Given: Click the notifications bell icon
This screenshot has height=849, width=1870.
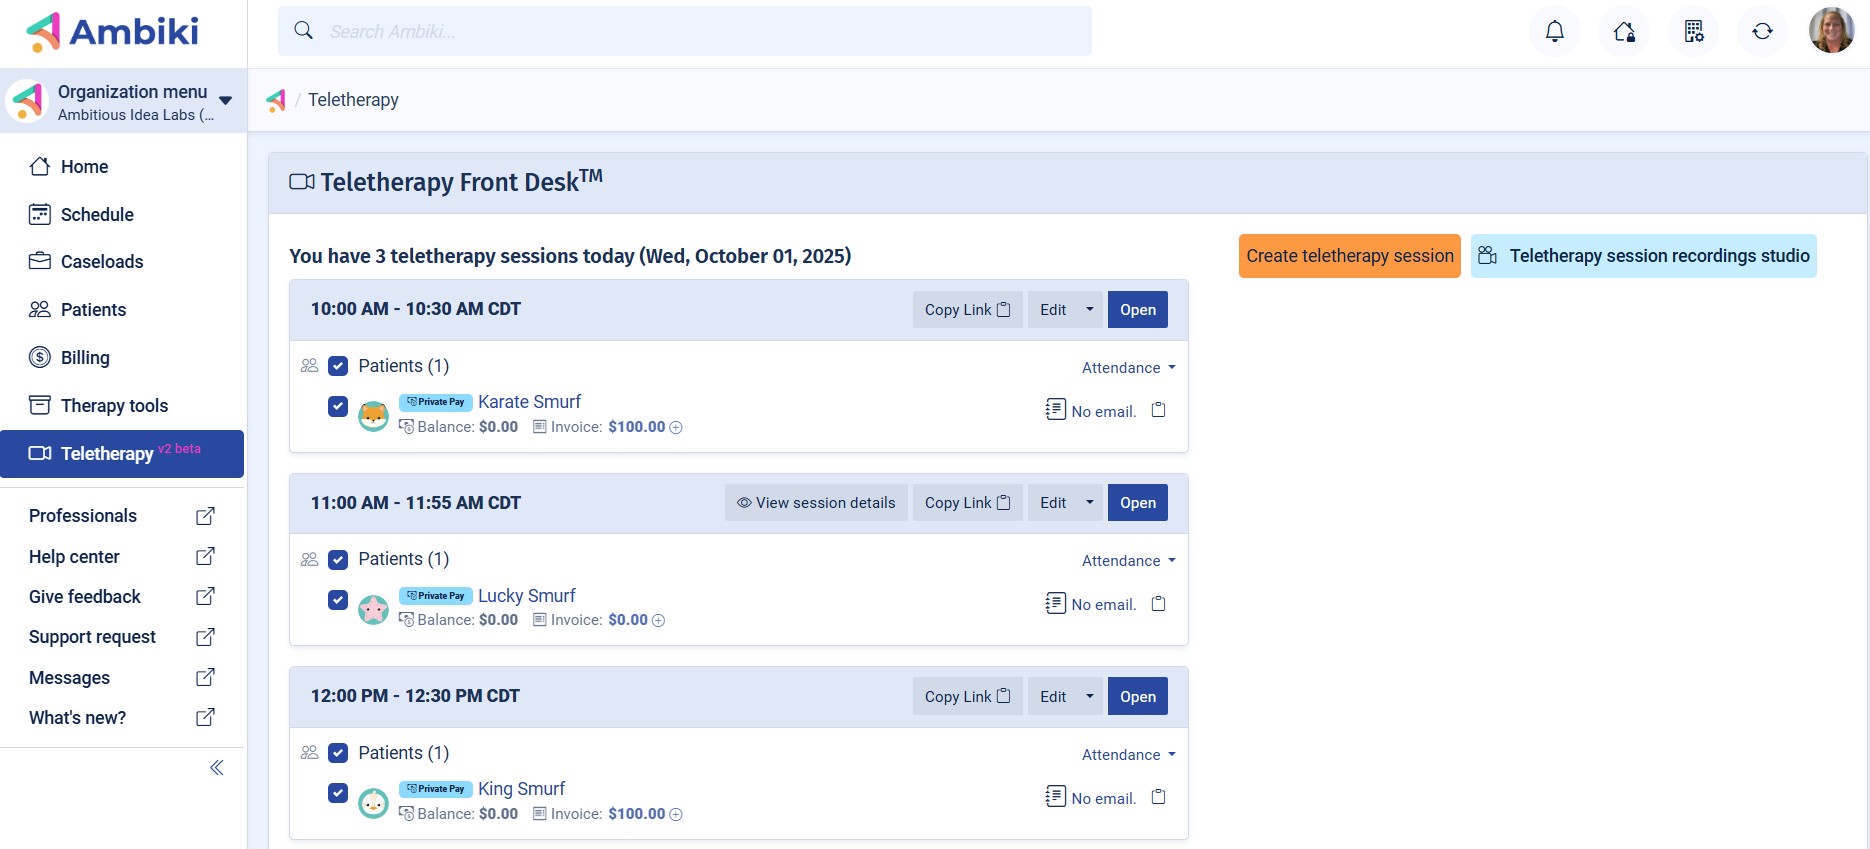Looking at the screenshot, I should point(1554,32).
